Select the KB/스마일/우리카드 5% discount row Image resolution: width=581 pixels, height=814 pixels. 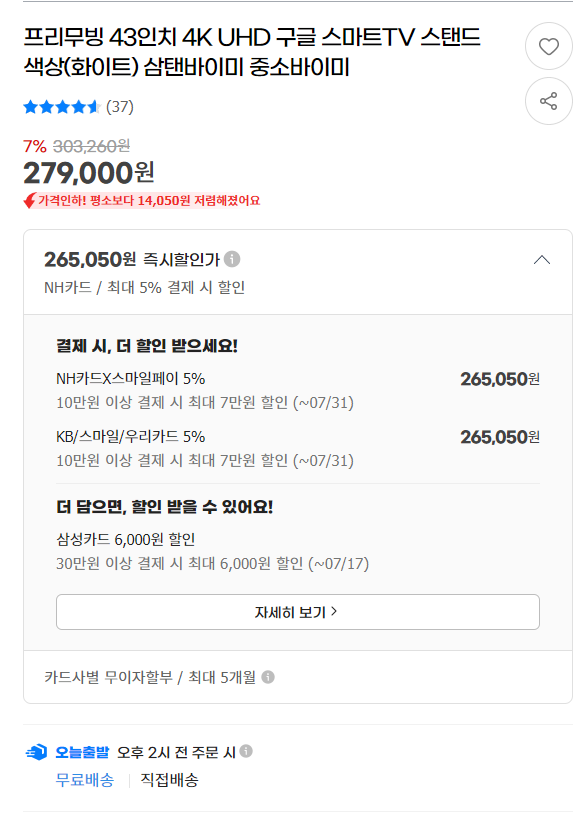(298, 449)
